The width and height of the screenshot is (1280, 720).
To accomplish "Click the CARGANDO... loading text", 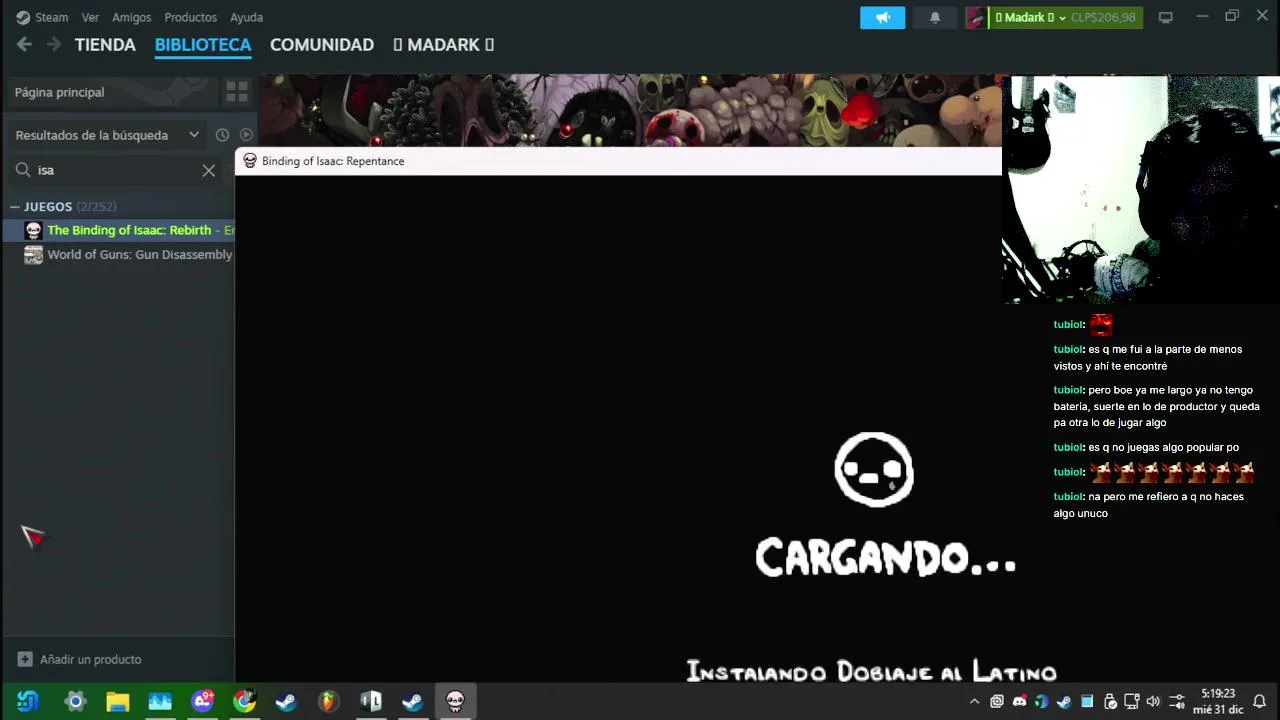I will coord(886,558).
